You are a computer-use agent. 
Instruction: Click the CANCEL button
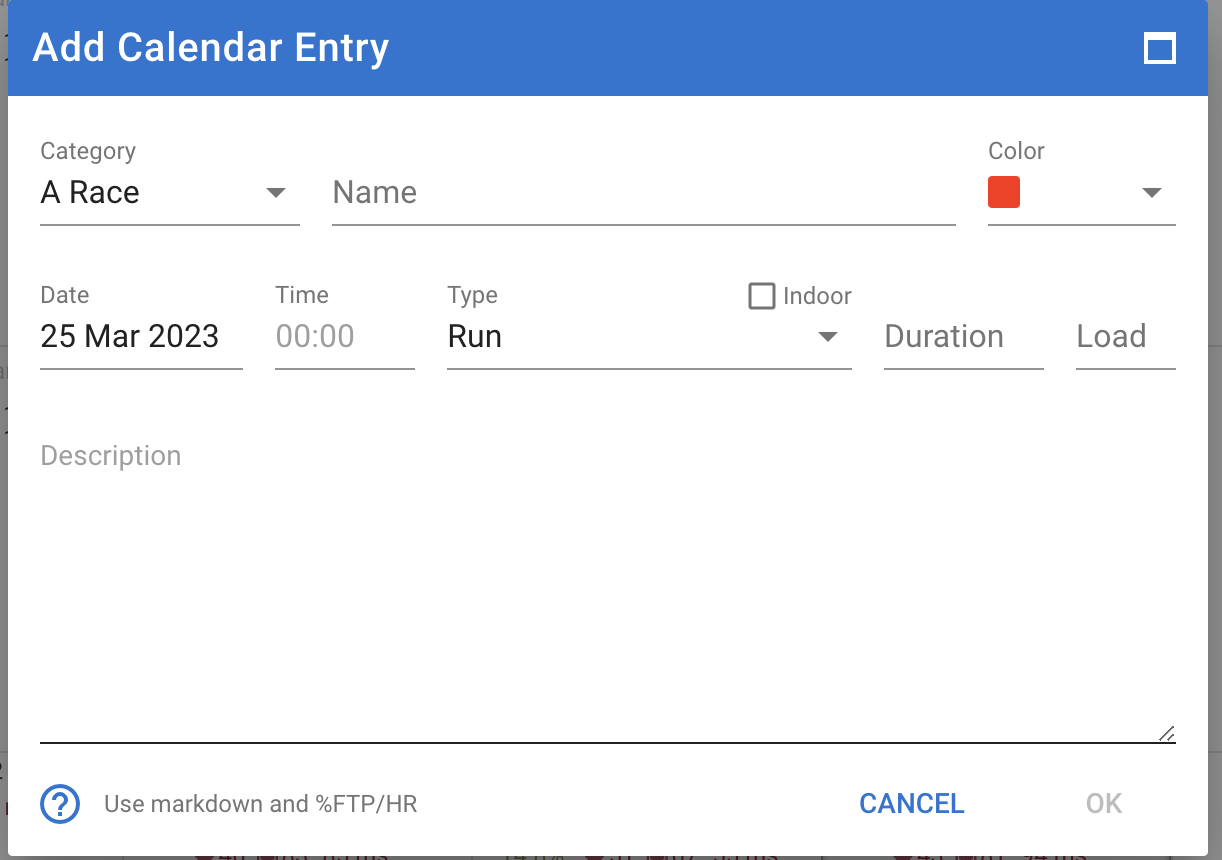tap(912, 803)
